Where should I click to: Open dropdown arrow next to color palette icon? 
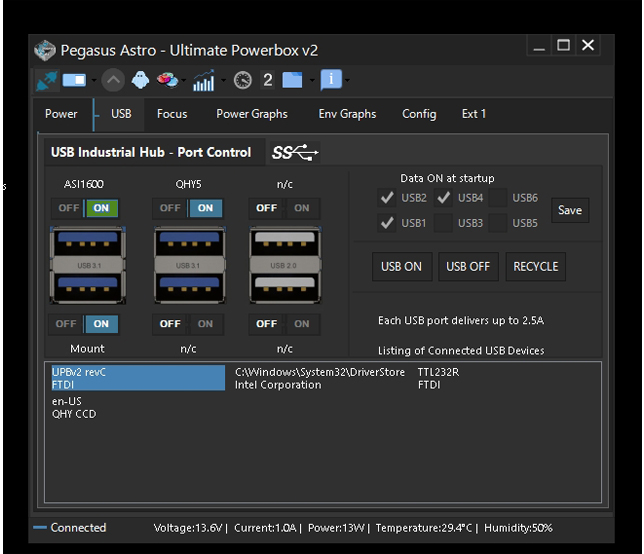pyautogui.click(x=184, y=80)
